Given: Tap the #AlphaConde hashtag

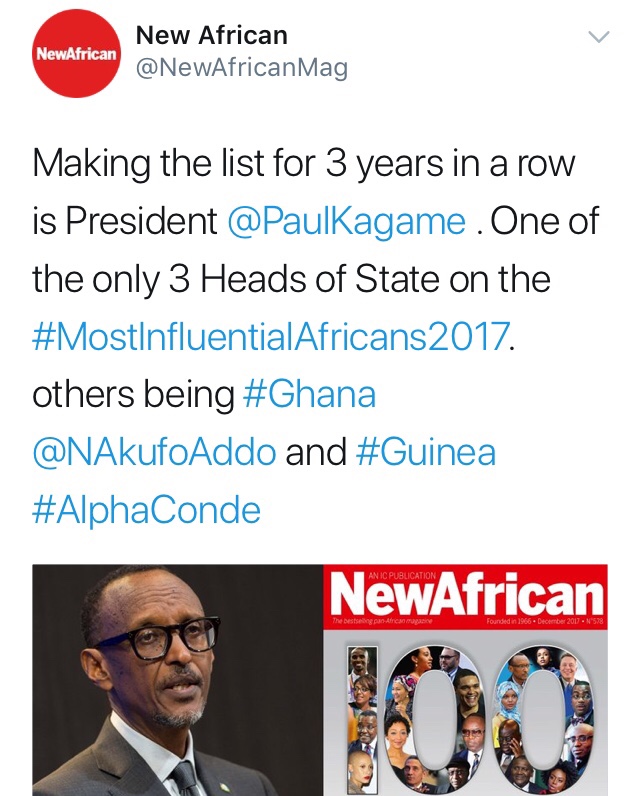Looking at the screenshot, I should [x=146, y=511].
